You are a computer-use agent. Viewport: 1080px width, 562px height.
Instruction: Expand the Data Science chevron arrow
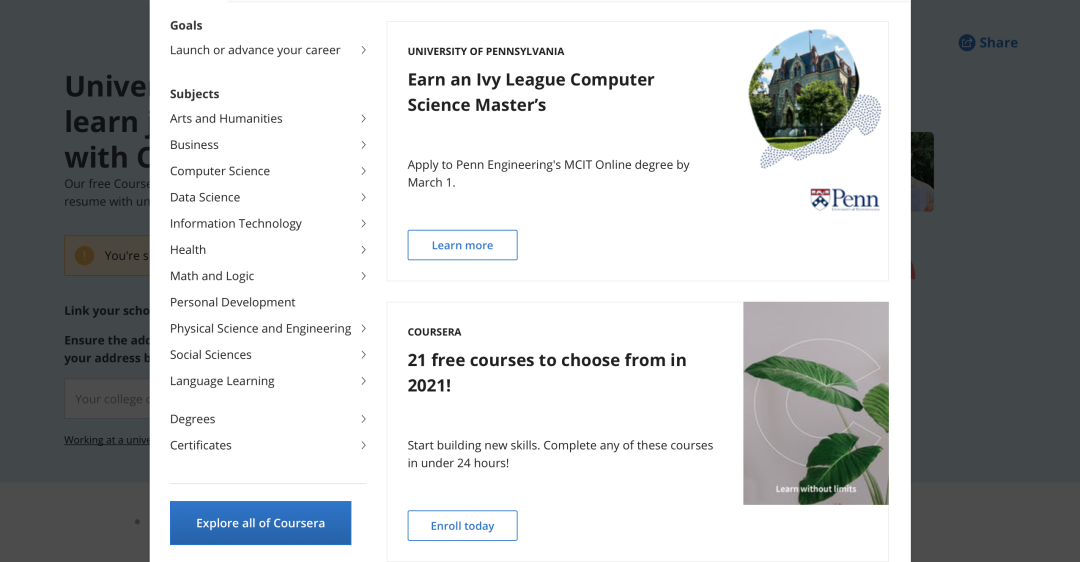pyautogui.click(x=364, y=197)
